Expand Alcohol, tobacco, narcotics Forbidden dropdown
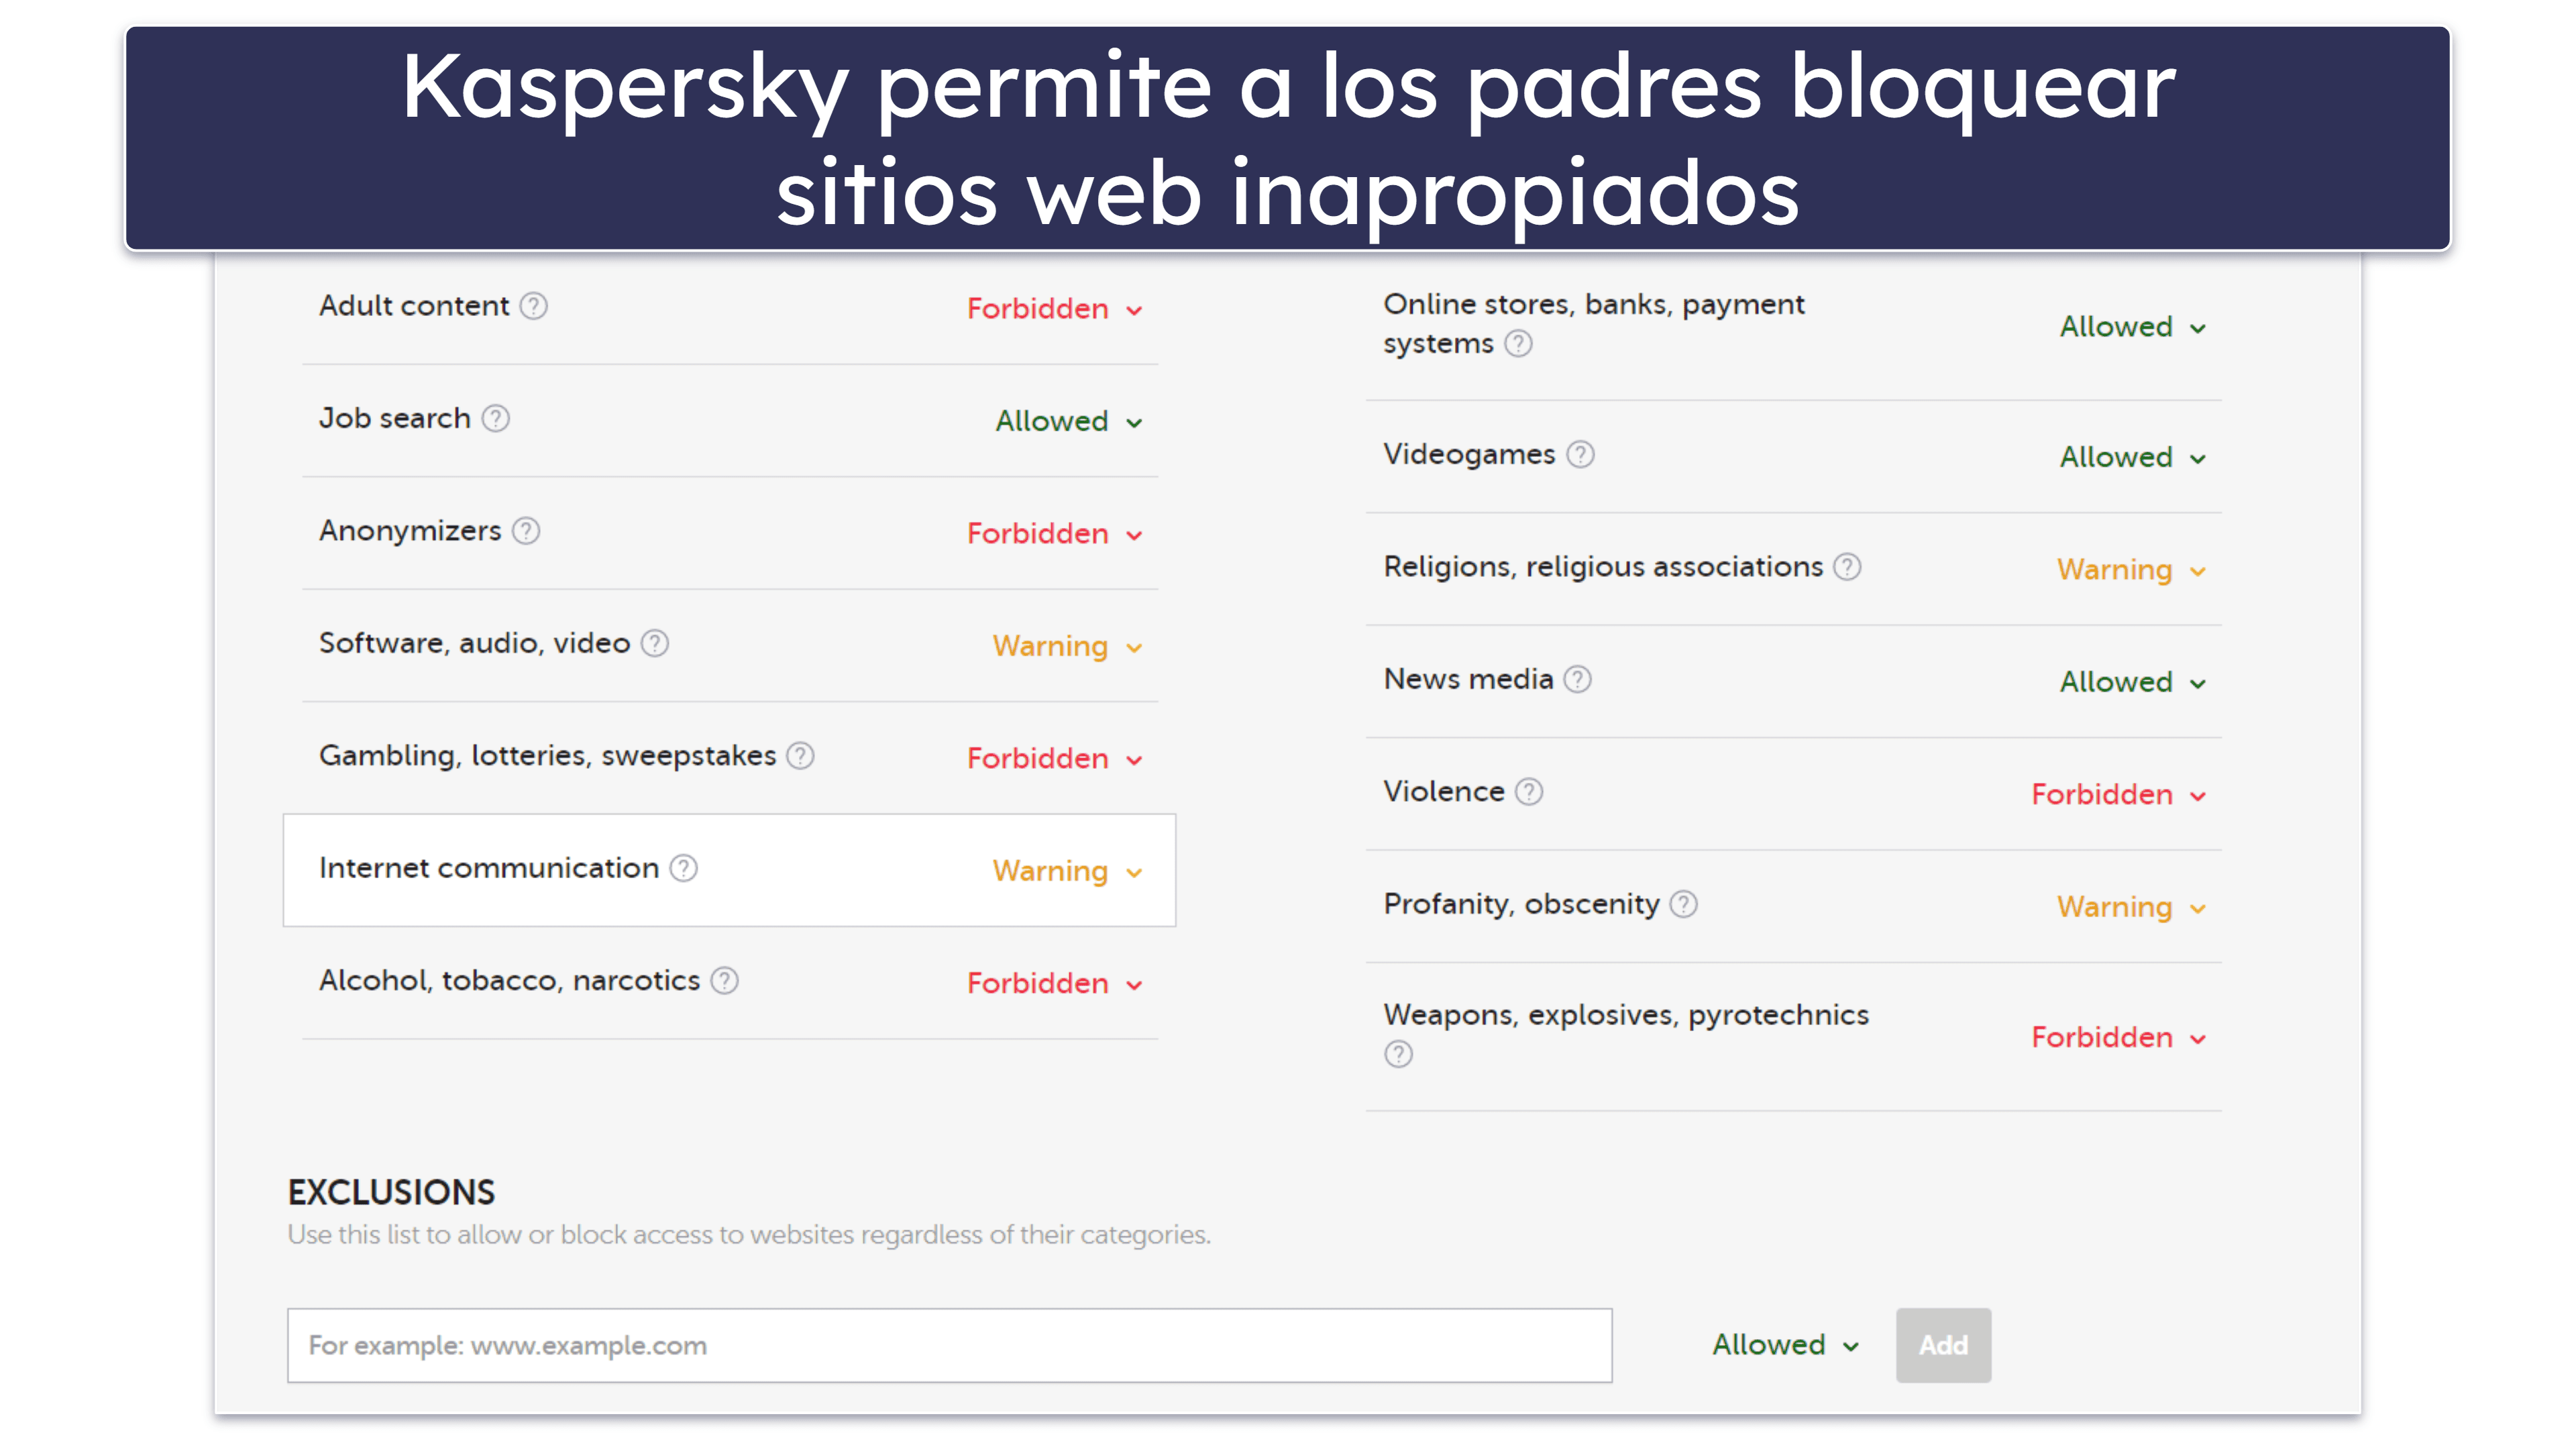 (1054, 984)
